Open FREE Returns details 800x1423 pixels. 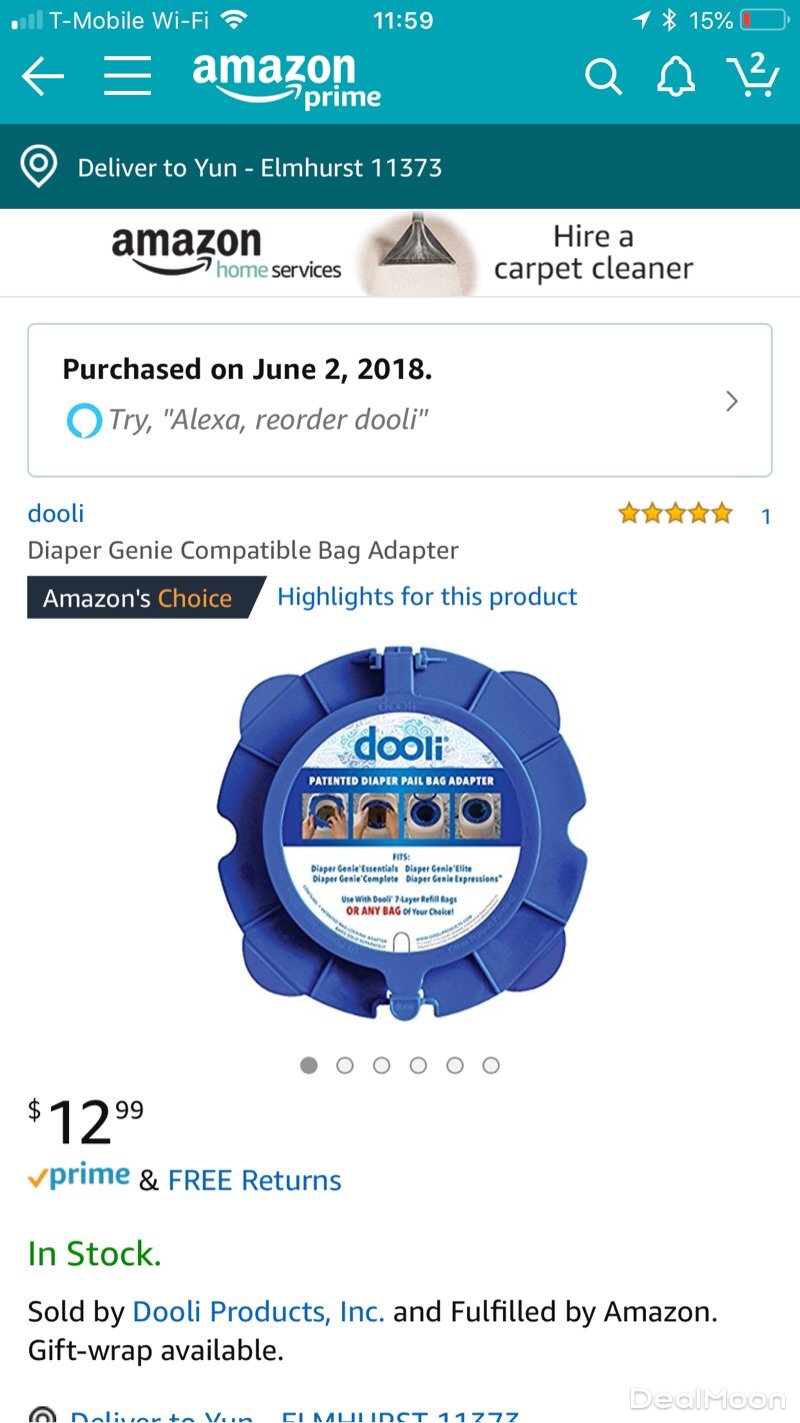[254, 1180]
